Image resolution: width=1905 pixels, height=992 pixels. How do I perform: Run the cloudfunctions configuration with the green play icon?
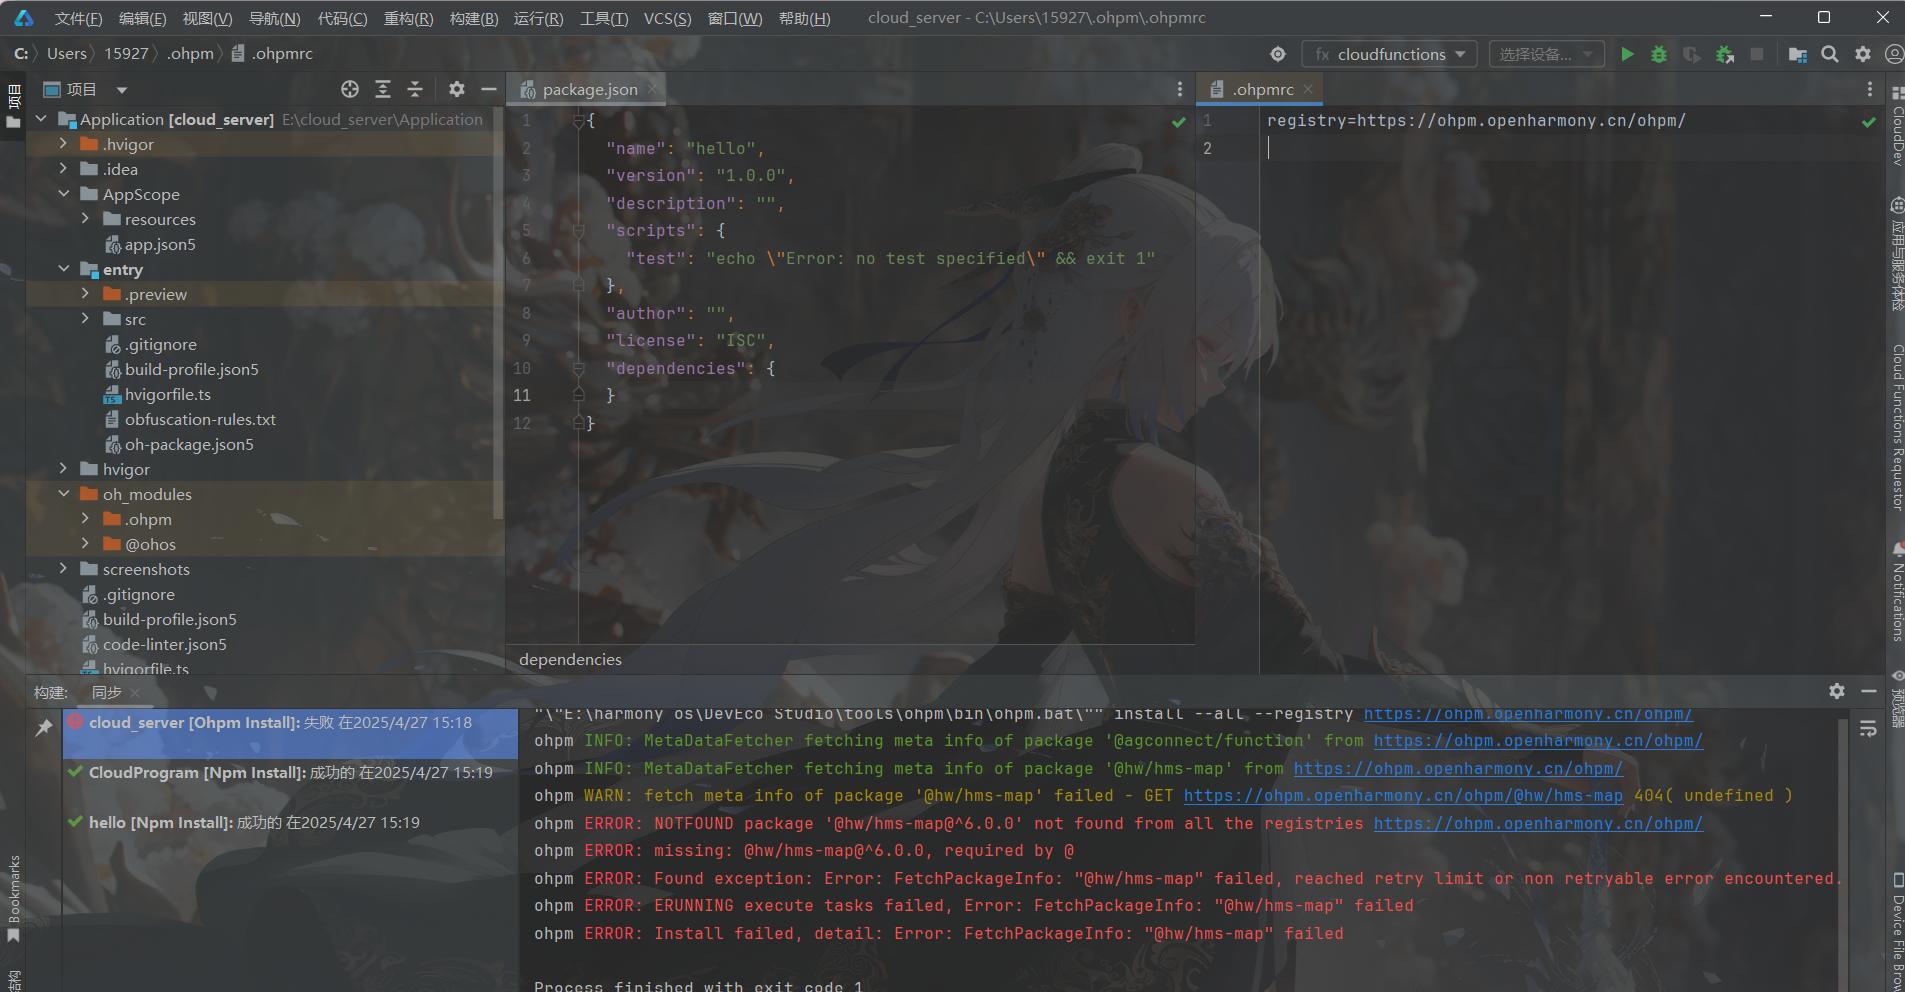pyautogui.click(x=1627, y=54)
